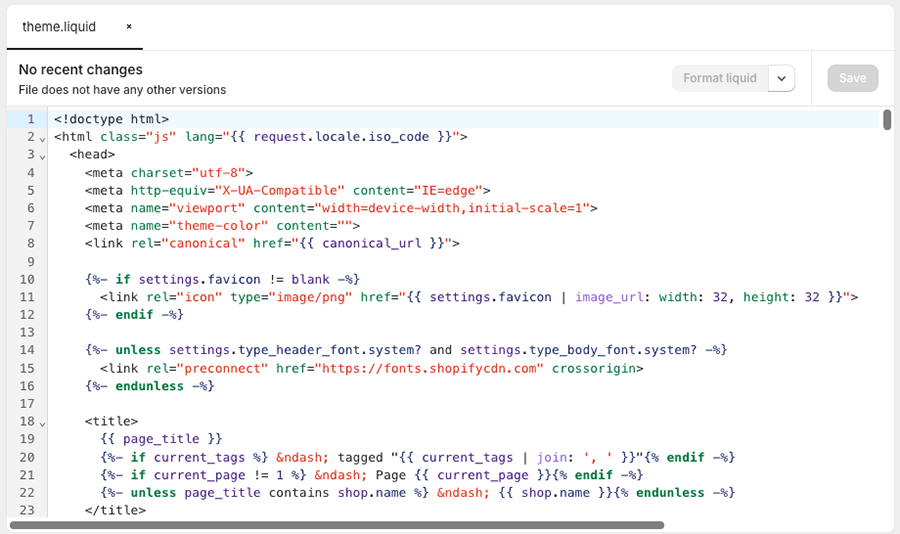Image resolution: width=900 pixels, height=534 pixels.
Task: Click the Format liquid button
Action: [720, 78]
